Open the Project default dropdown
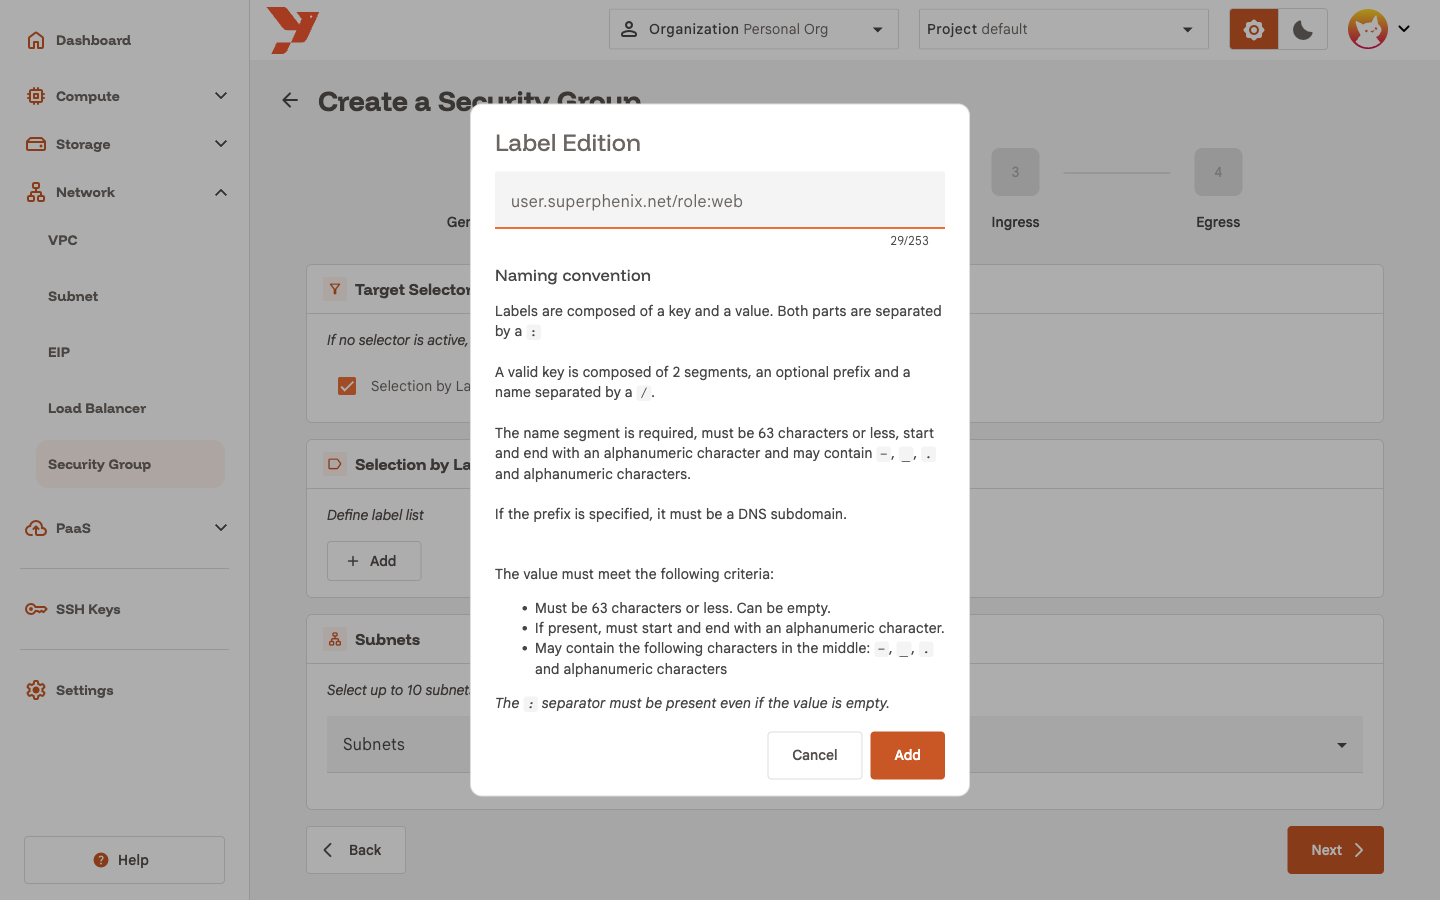This screenshot has width=1440, height=900. pyautogui.click(x=1064, y=29)
